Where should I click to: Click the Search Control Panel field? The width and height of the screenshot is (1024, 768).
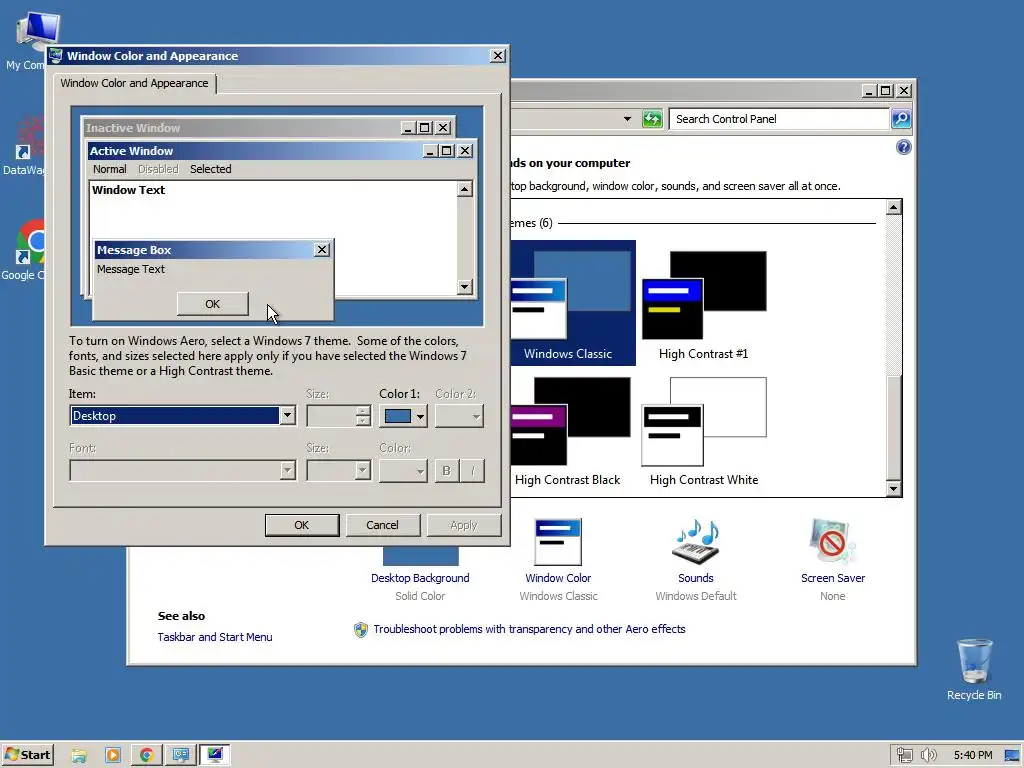pyautogui.click(x=780, y=119)
